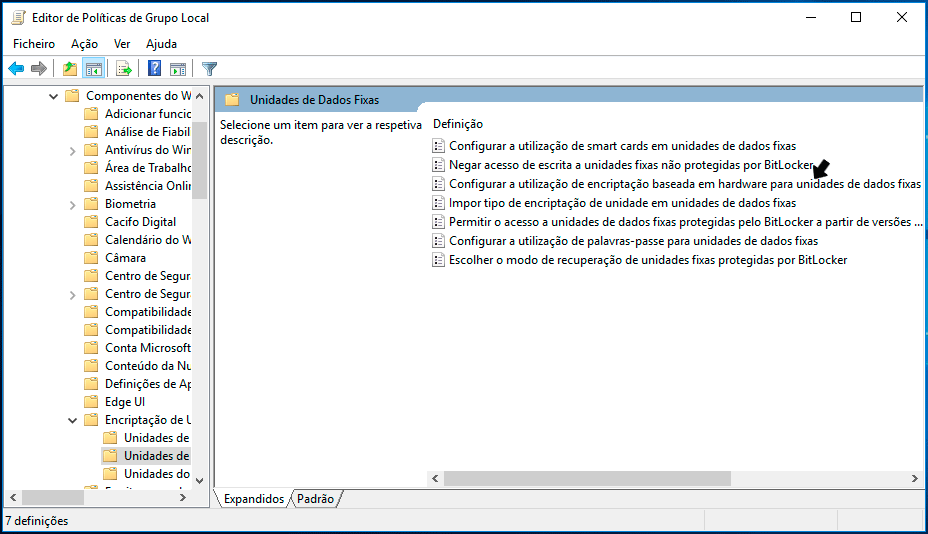928x534 pixels.
Task: Expand the Centro de Segur node with chevron
Action: point(72,295)
